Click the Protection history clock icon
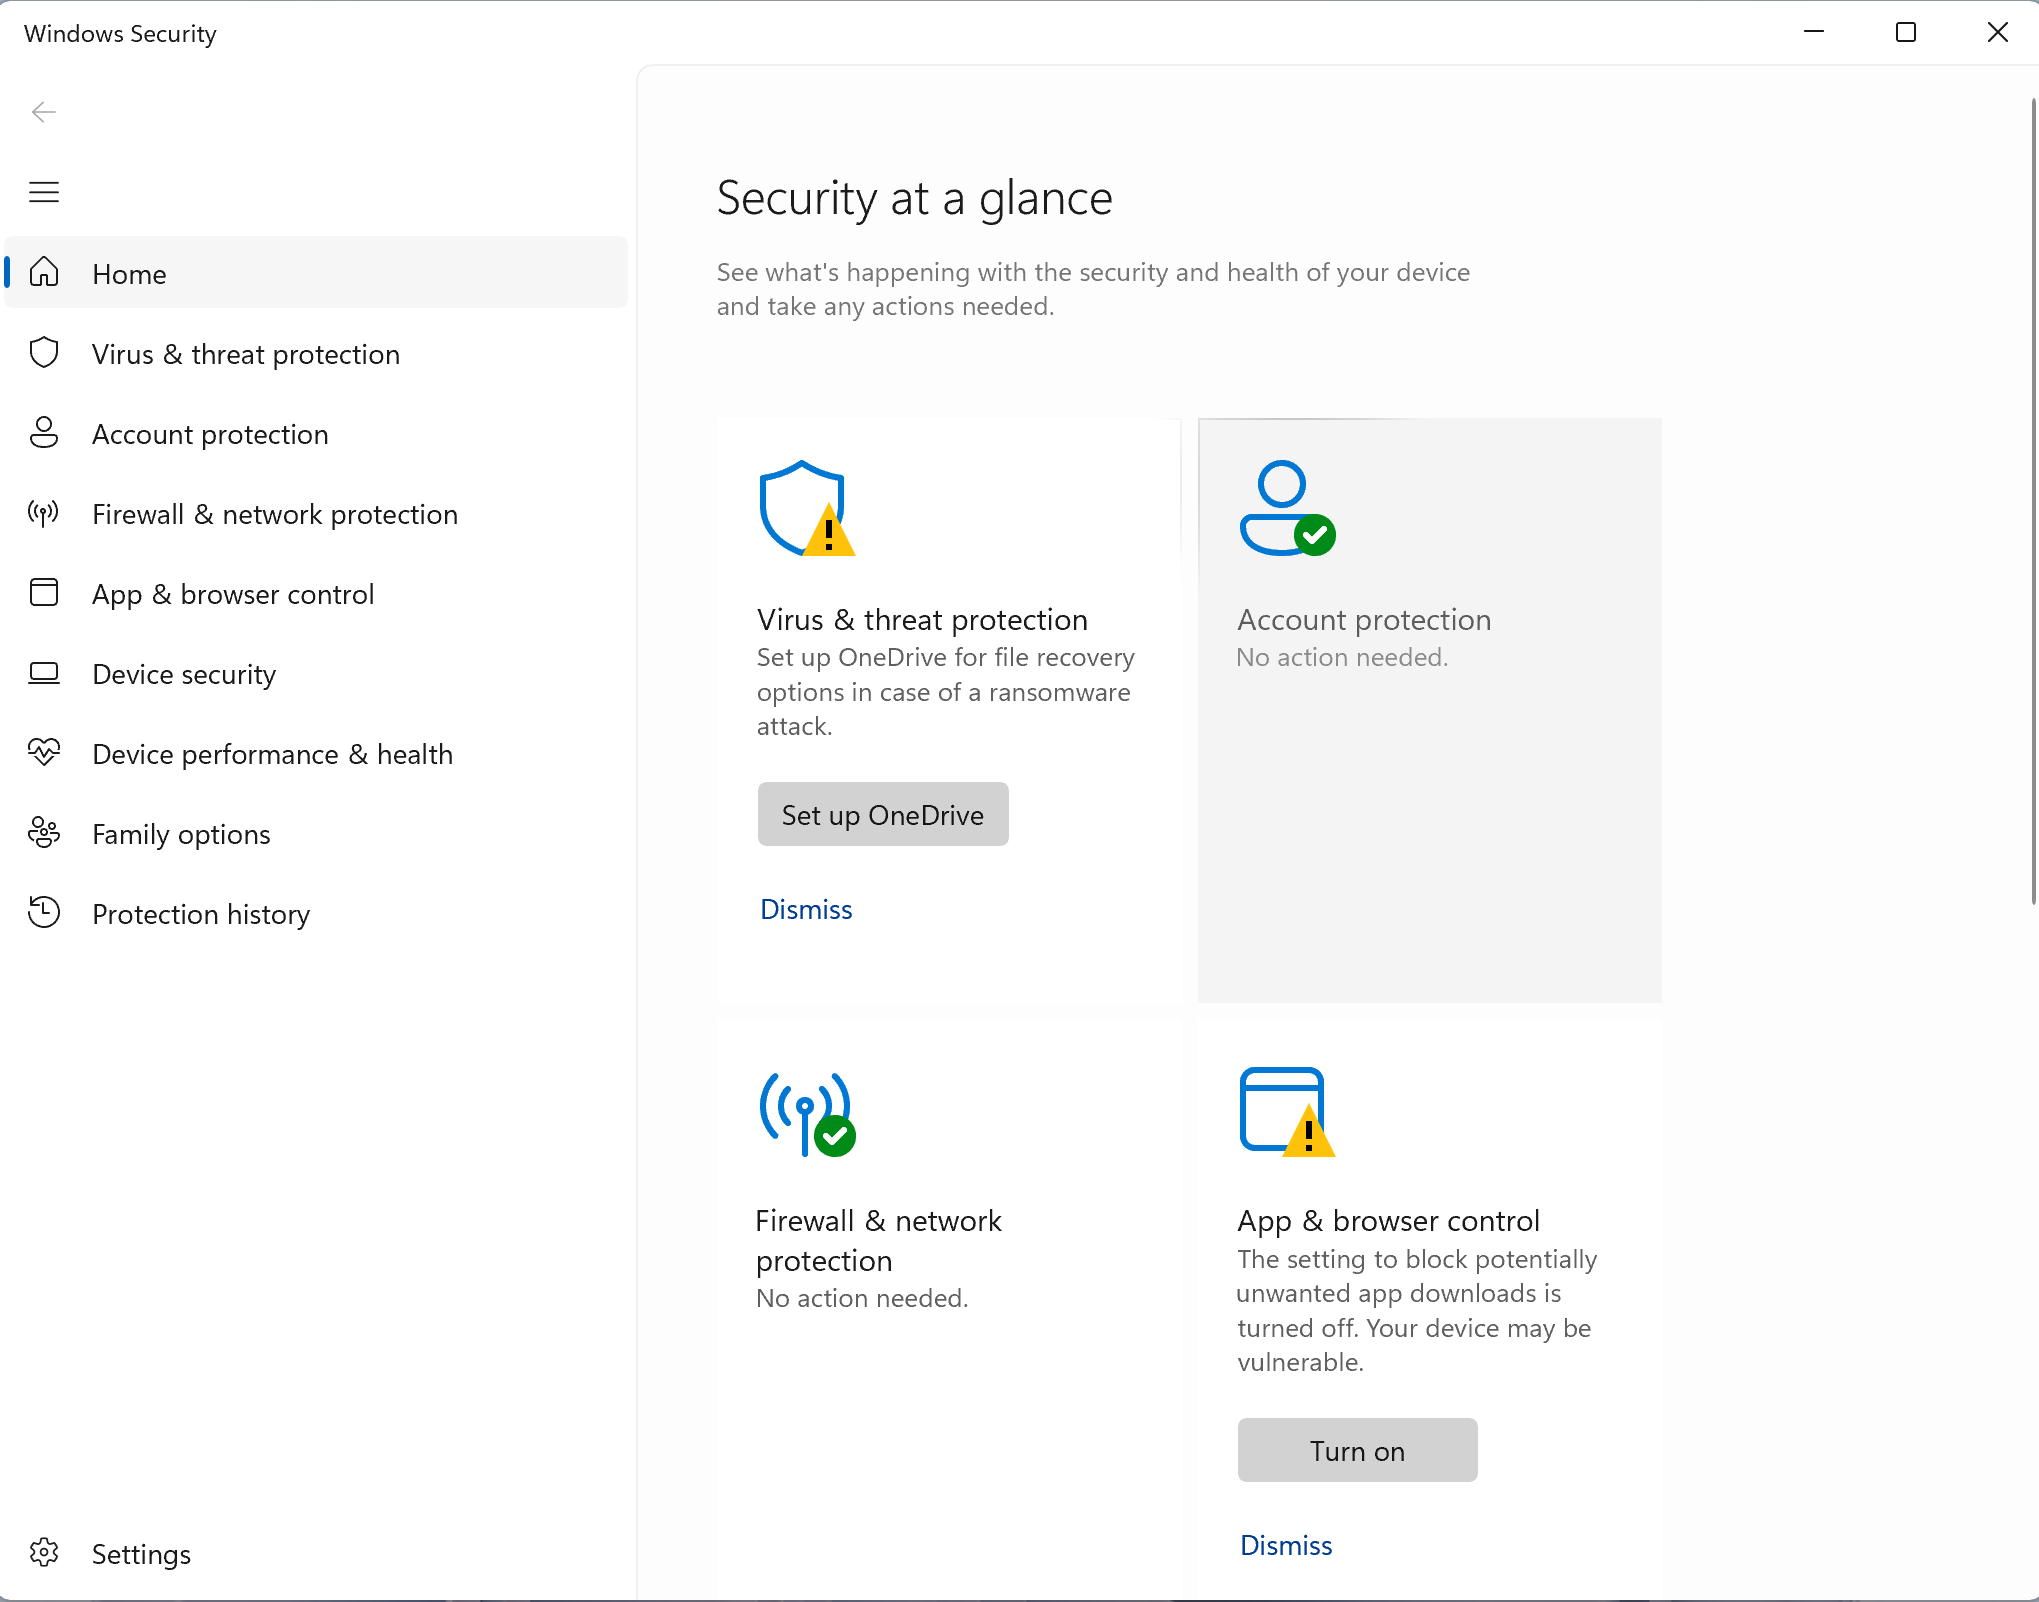This screenshot has width=2039, height=1602. [x=44, y=913]
